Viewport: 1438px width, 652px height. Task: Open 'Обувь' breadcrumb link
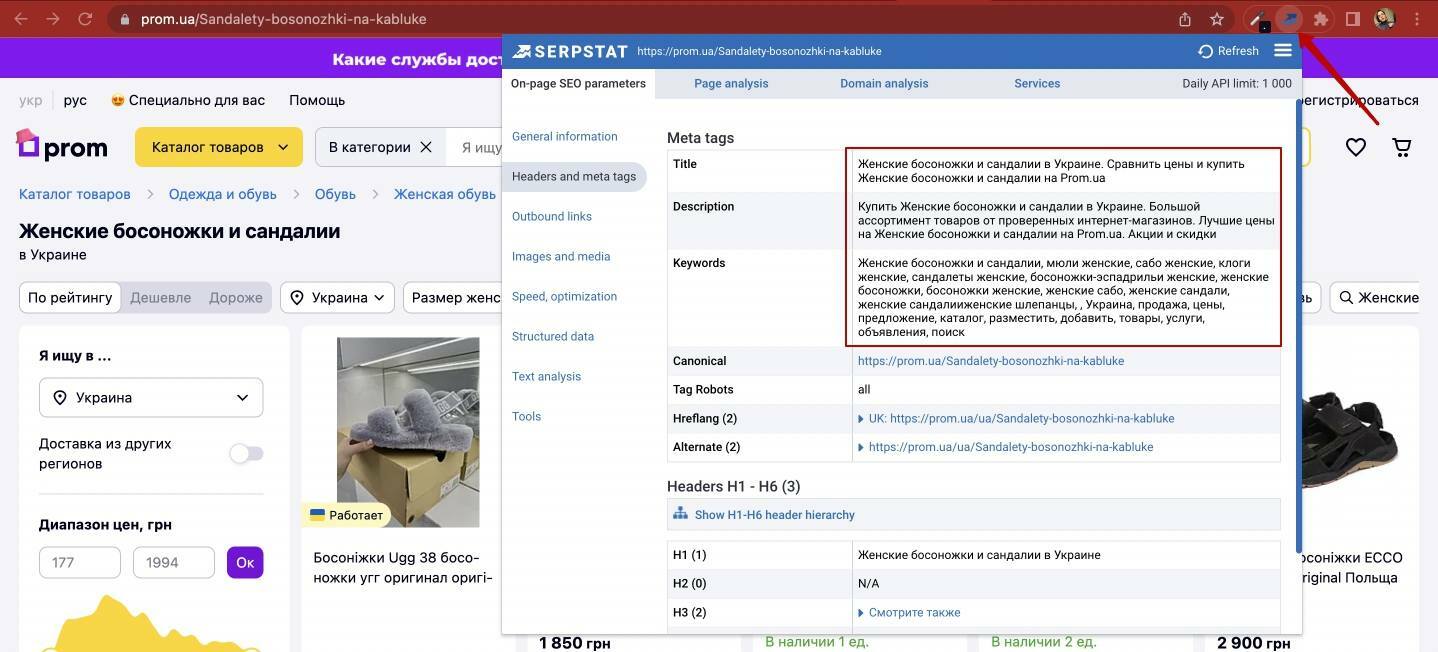[x=335, y=194]
